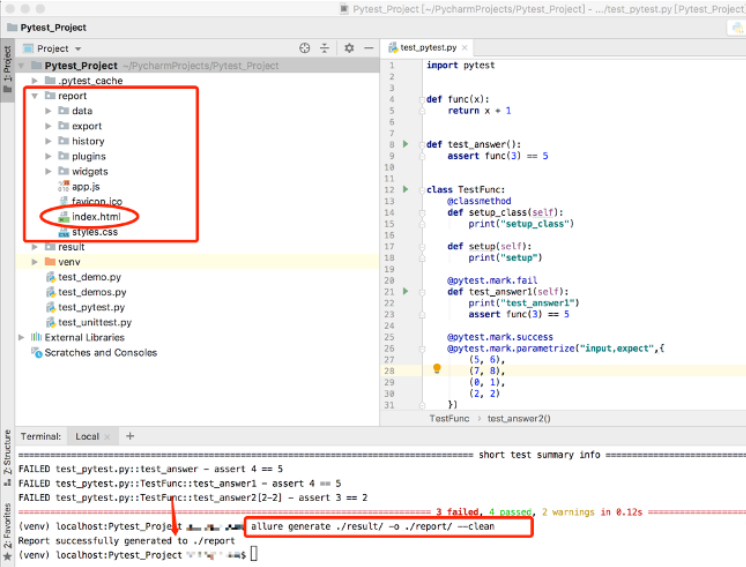This screenshot has height=567, width=746.
Task: Open the 2: Favorites side tool window
Action: coord(7,532)
